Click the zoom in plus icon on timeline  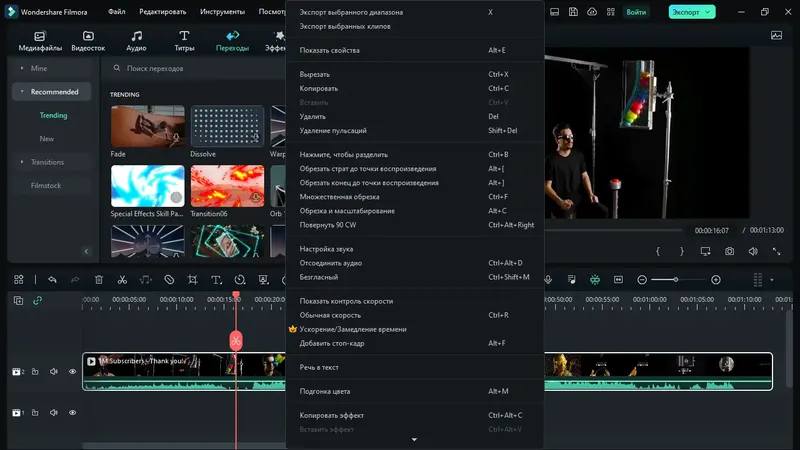pyautogui.click(x=716, y=280)
